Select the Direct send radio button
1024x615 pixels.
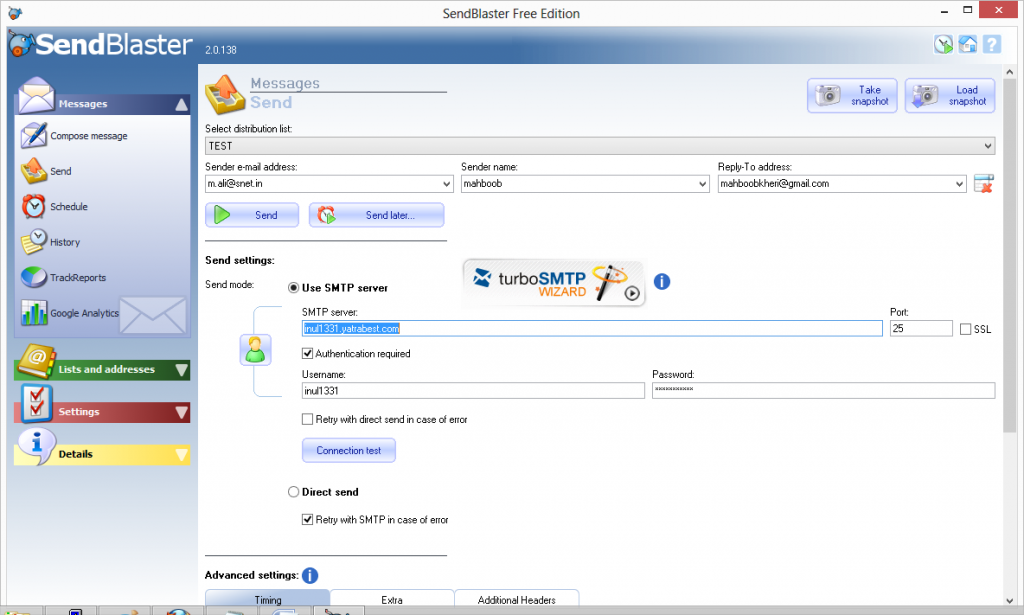pos(293,492)
